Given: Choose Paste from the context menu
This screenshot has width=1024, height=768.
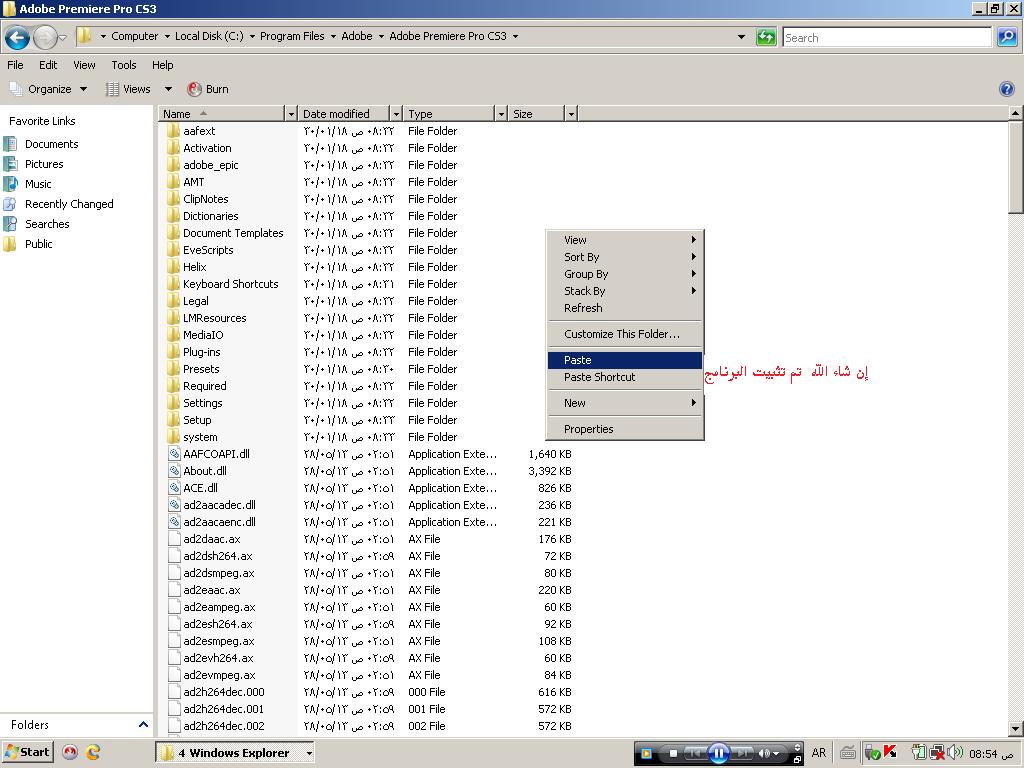Looking at the screenshot, I should pyautogui.click(x=625, y=360).
